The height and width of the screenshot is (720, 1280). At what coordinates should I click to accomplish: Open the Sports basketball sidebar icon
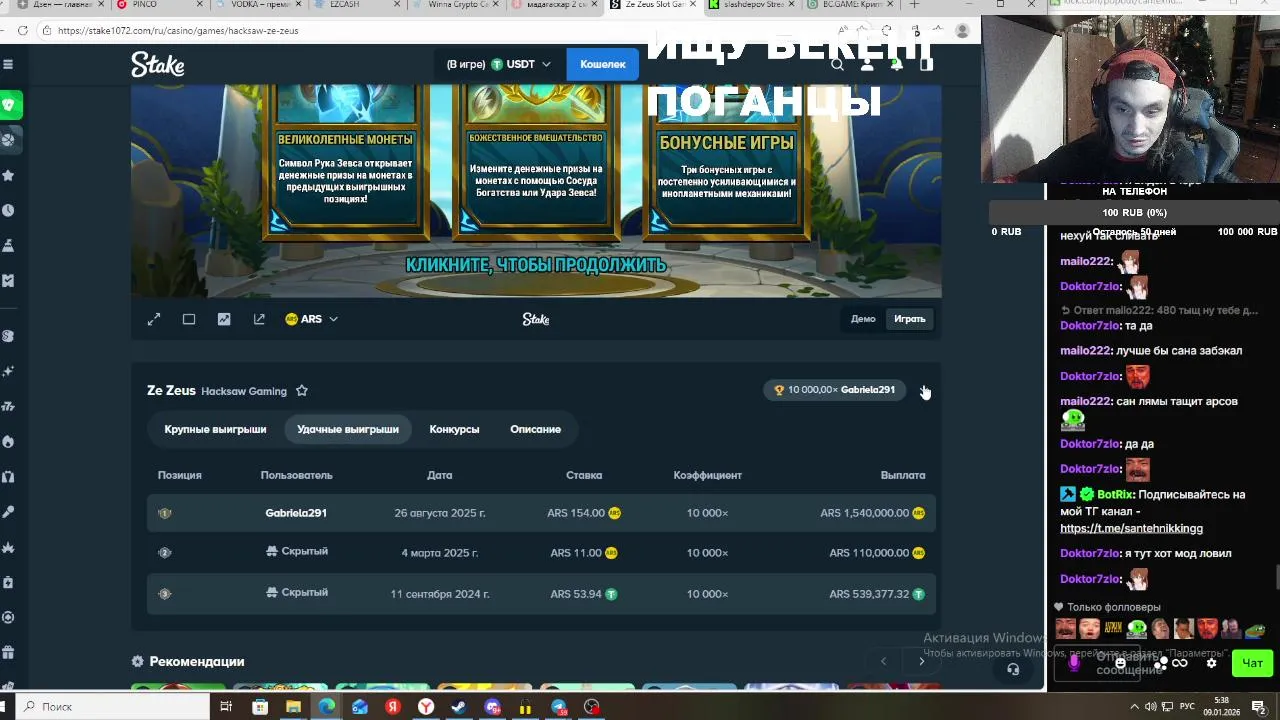tap(9, 139)
